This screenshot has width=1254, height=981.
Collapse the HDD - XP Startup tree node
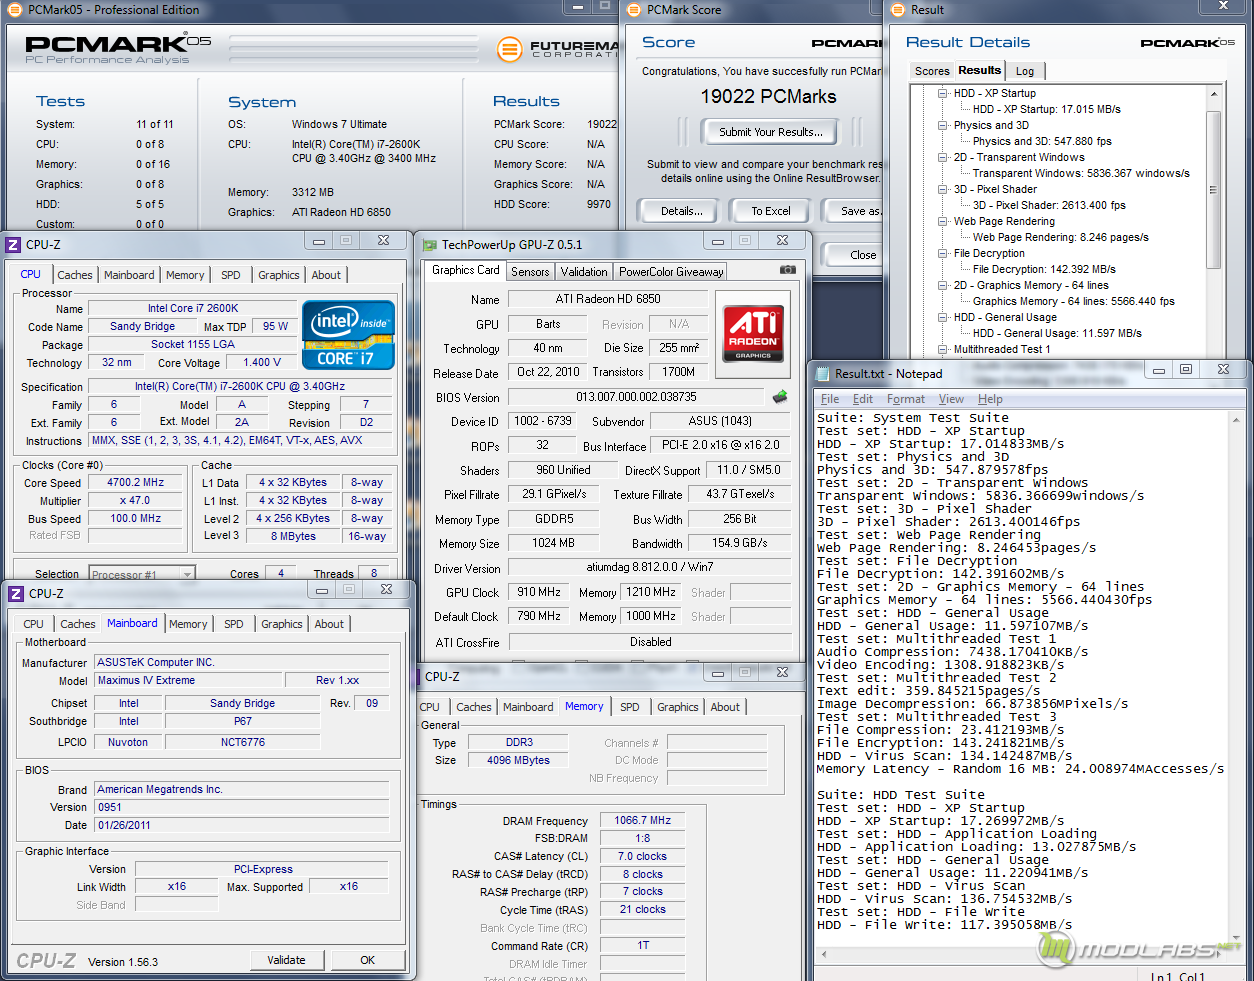(943, 93)
